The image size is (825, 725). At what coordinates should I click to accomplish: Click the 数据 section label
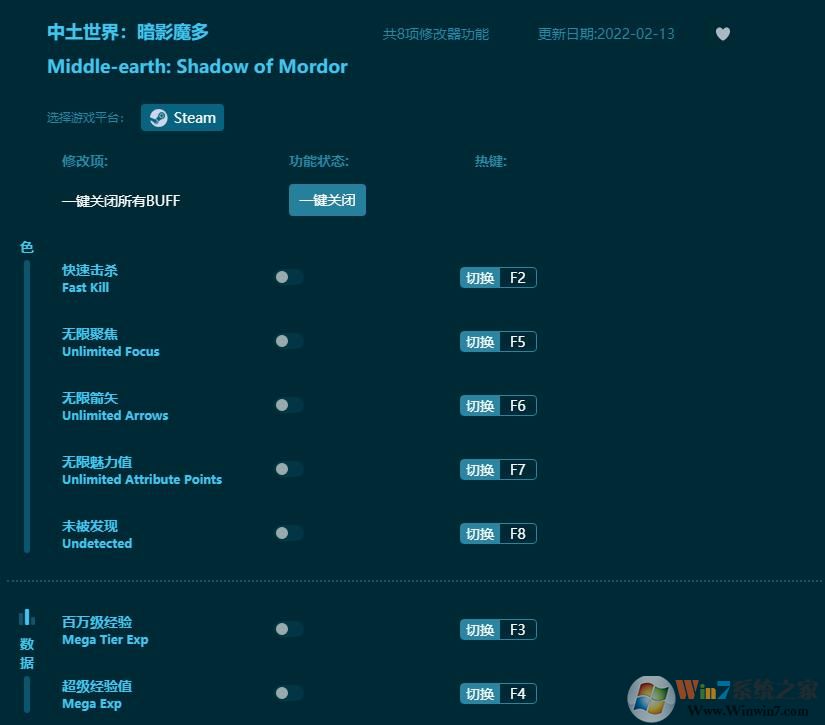point(27,653)
